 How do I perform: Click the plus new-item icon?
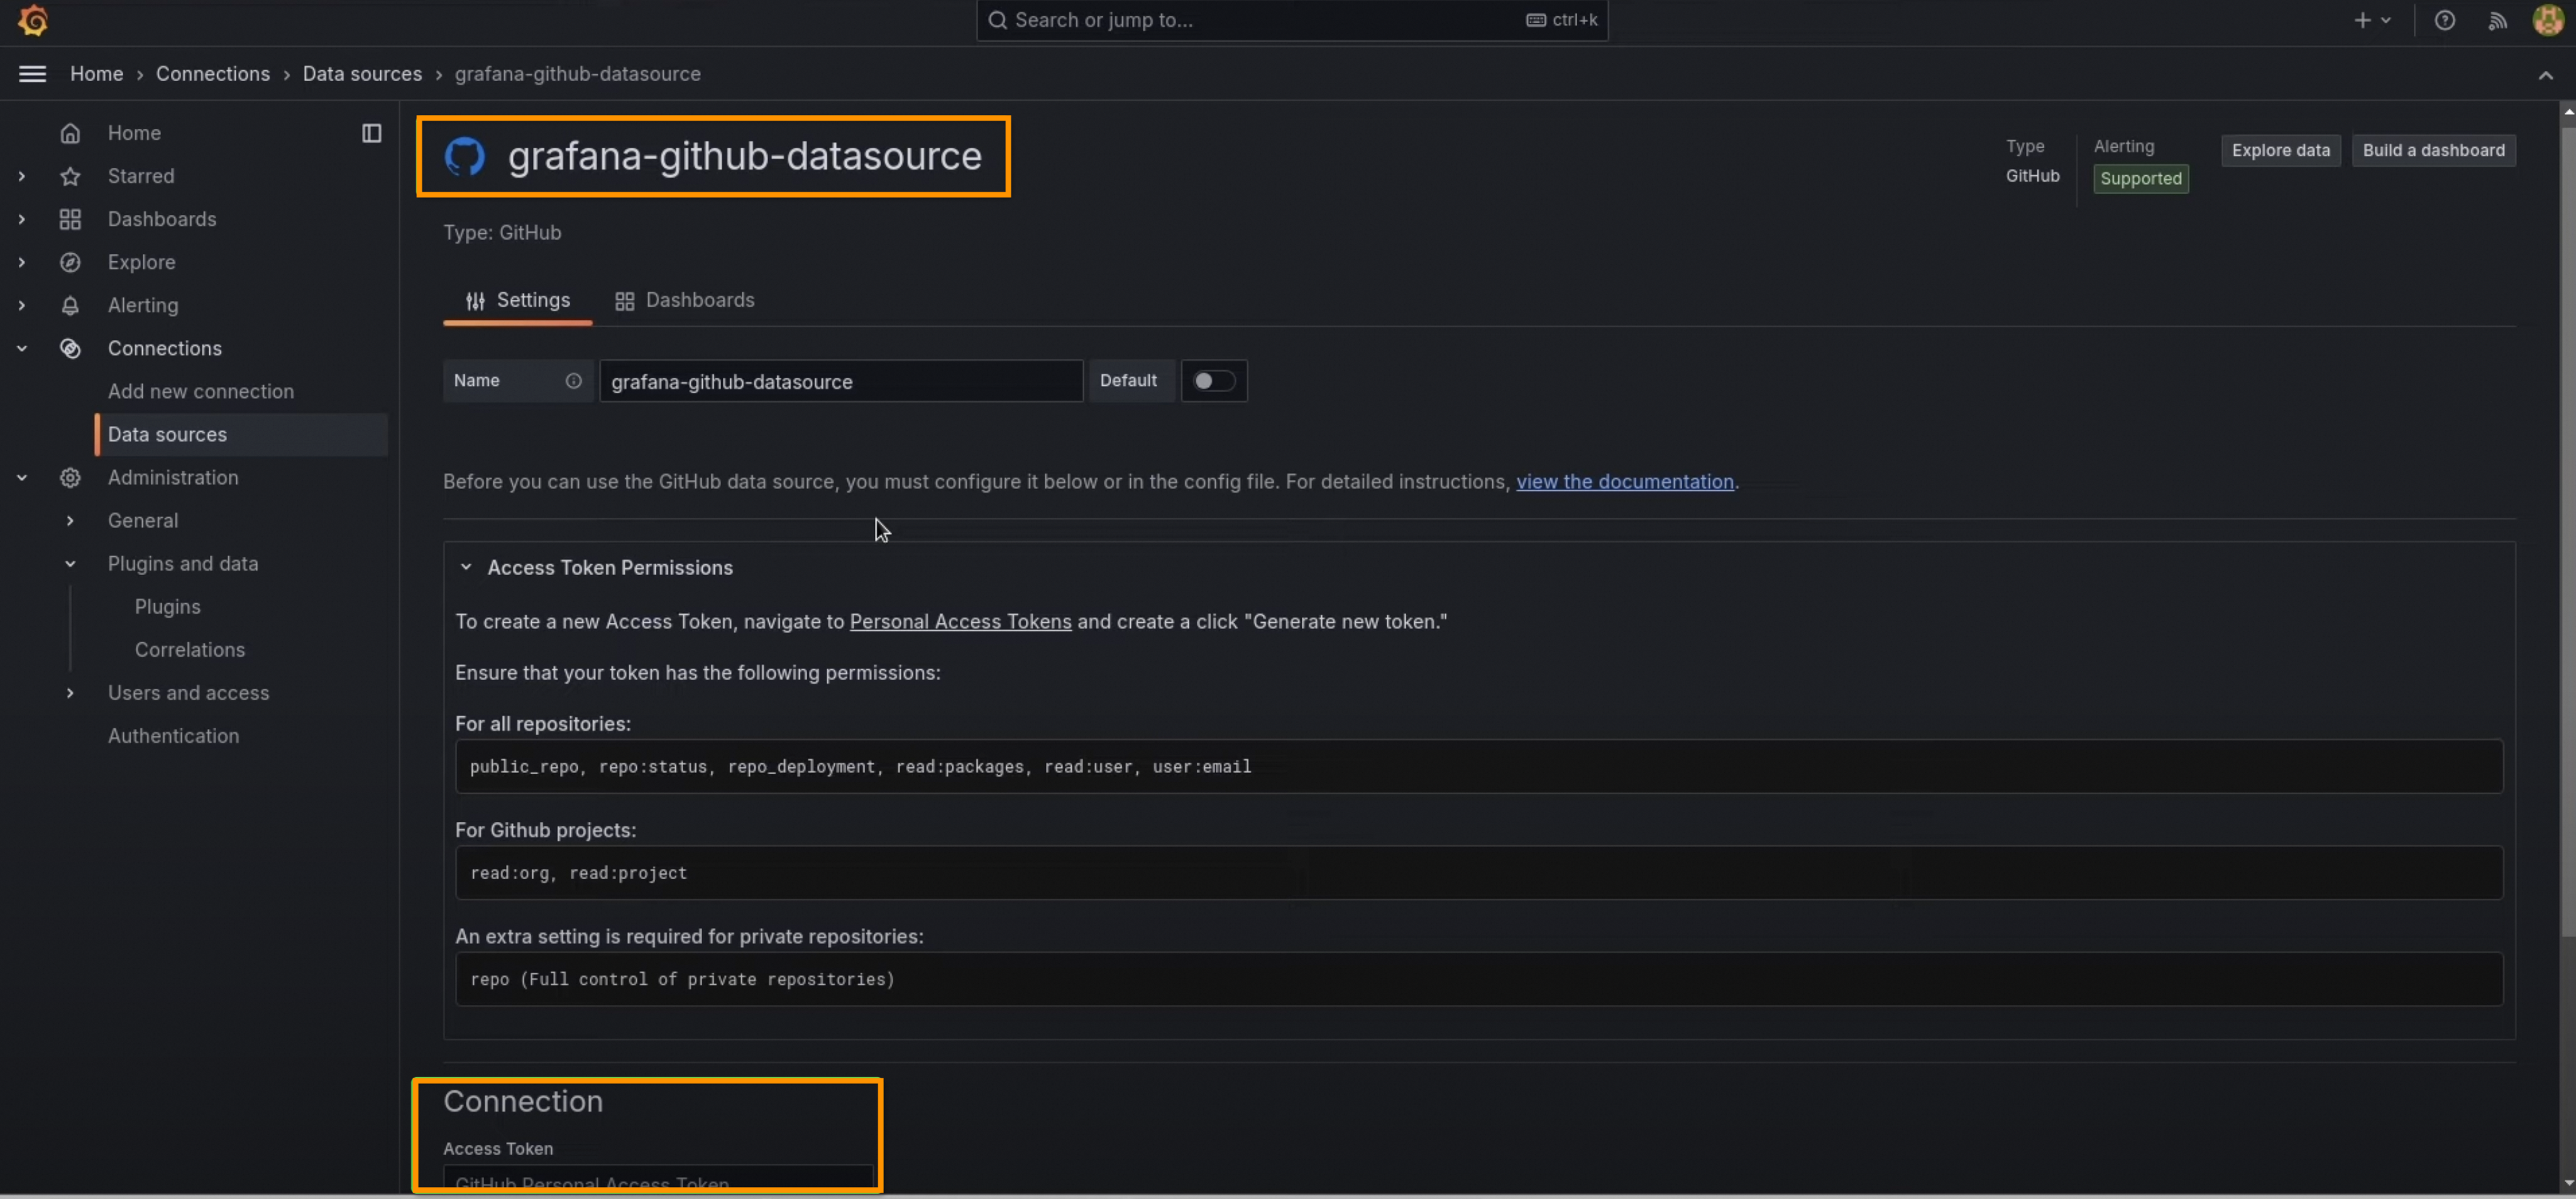[x=2362, y=20]
